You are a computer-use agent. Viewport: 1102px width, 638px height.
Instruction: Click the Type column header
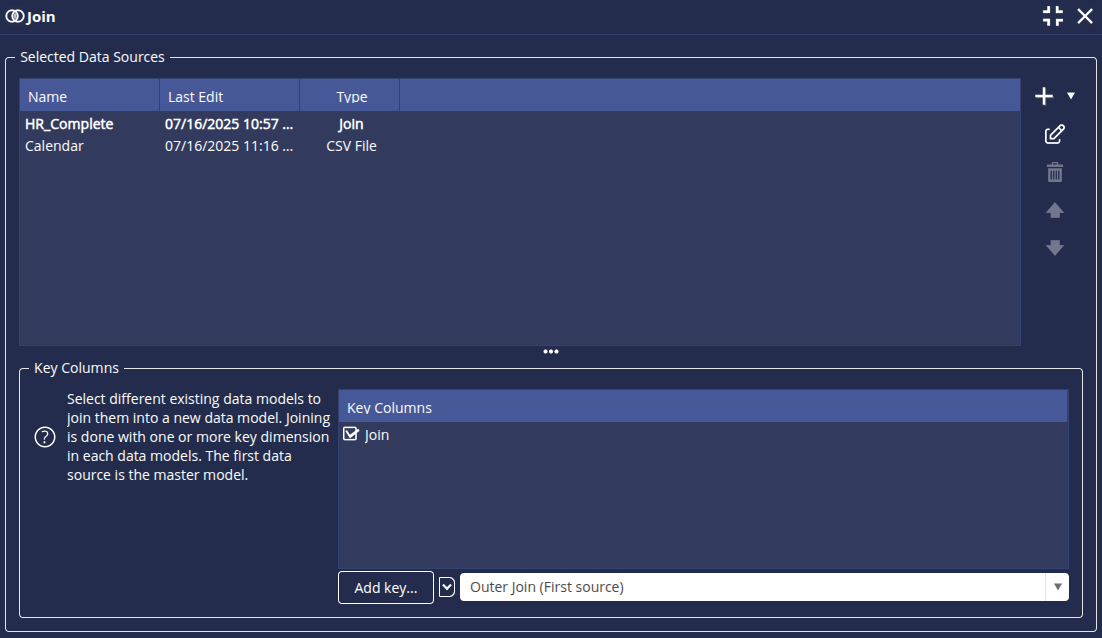pyautogui.click(x=351, y=97)
